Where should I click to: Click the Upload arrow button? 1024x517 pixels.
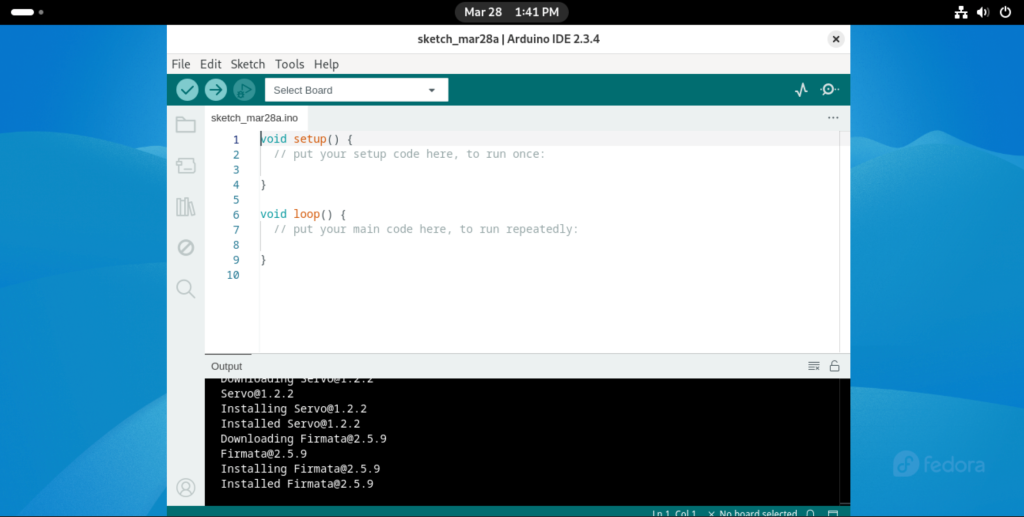216,90
